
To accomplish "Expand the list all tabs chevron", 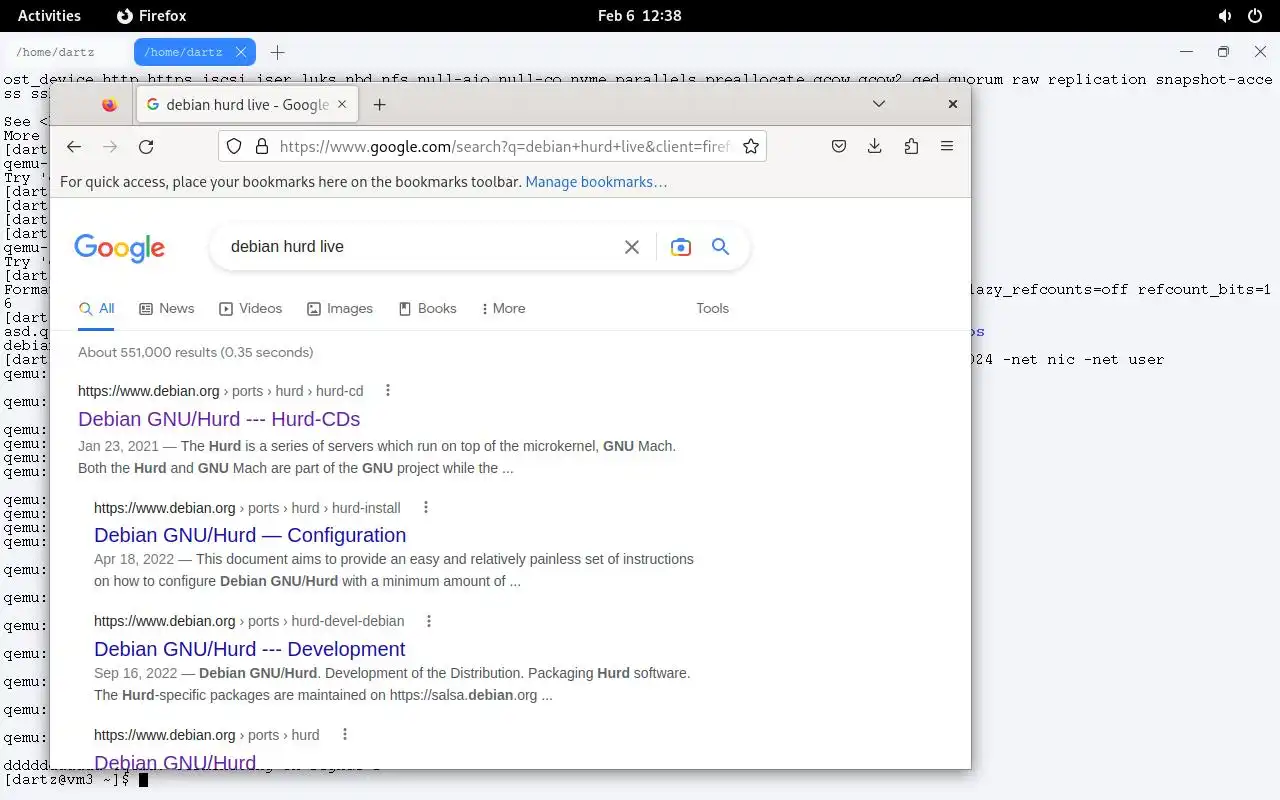I will pos(879,104).
